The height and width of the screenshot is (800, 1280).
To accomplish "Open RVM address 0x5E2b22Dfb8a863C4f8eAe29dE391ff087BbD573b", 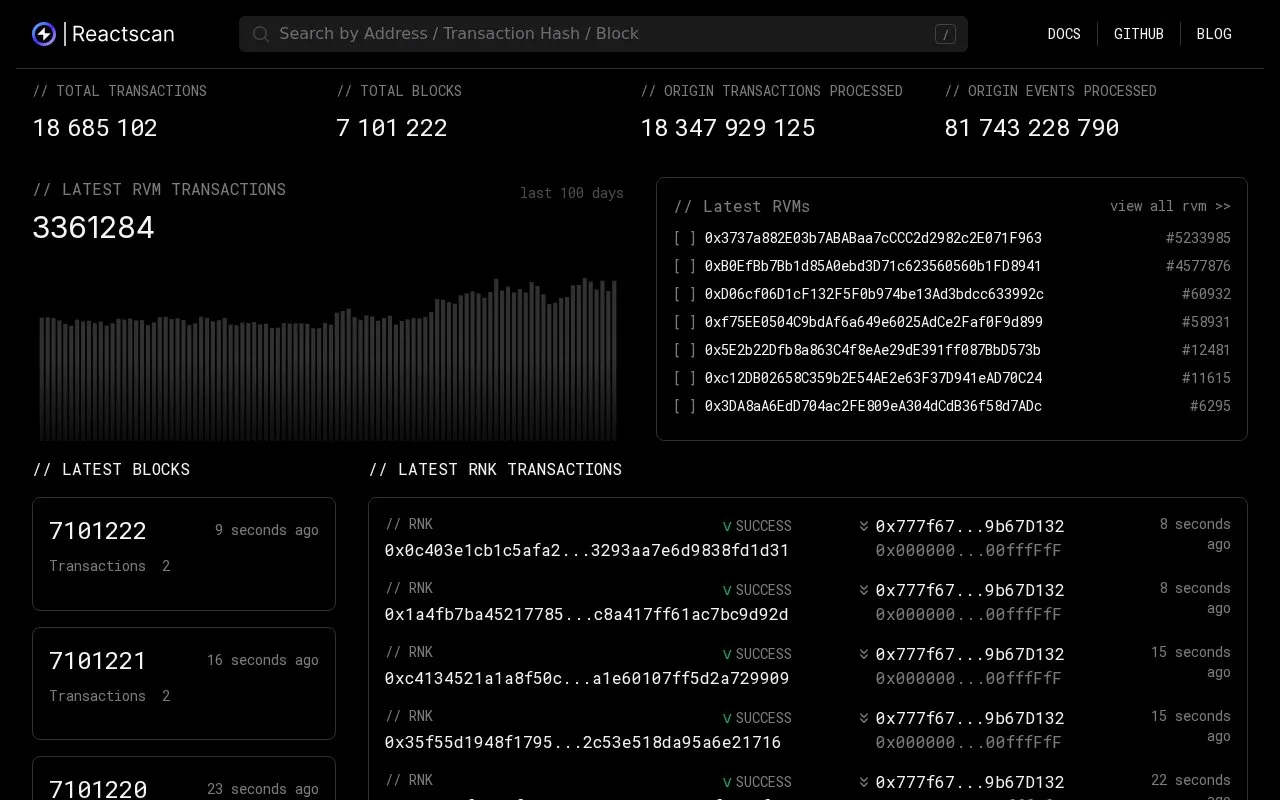I will tap(873, 350).
